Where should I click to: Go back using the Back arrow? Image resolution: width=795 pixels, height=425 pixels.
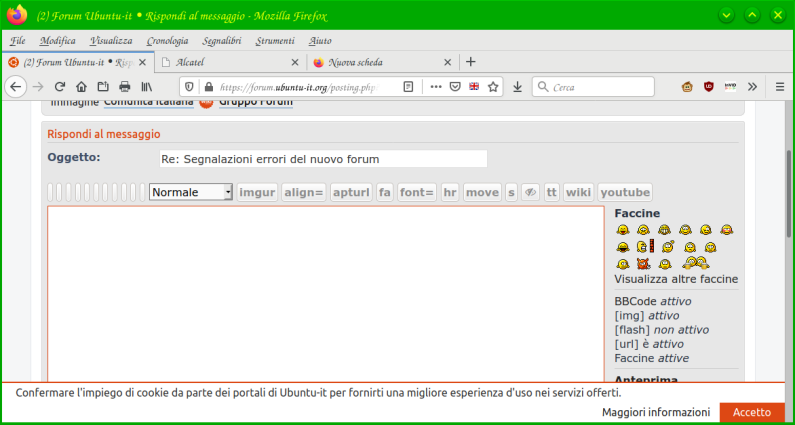(16, 87)
